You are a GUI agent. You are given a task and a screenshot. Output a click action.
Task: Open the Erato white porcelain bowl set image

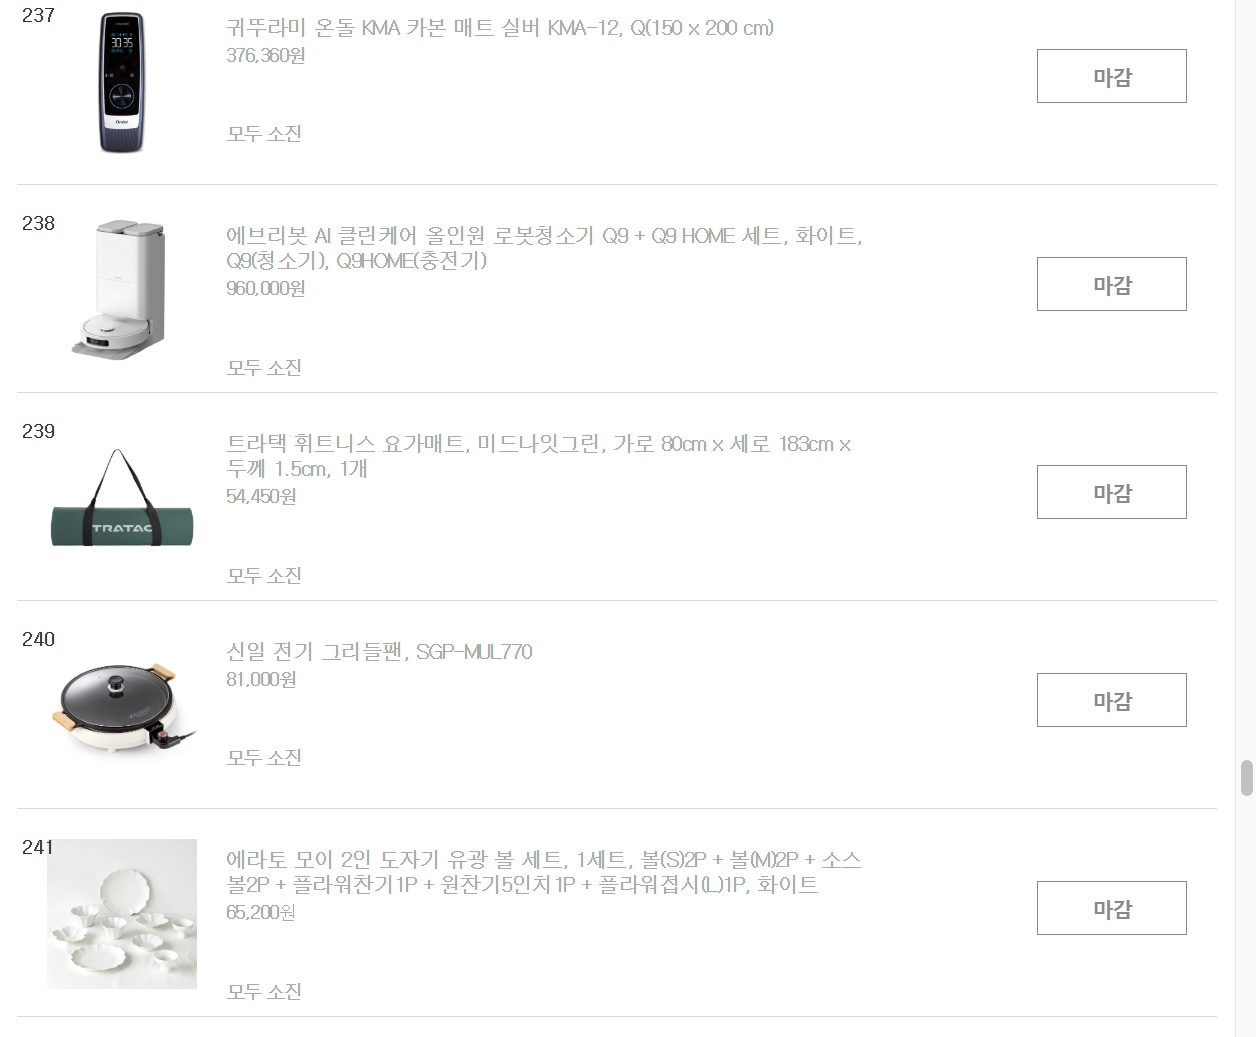(122, 914)
